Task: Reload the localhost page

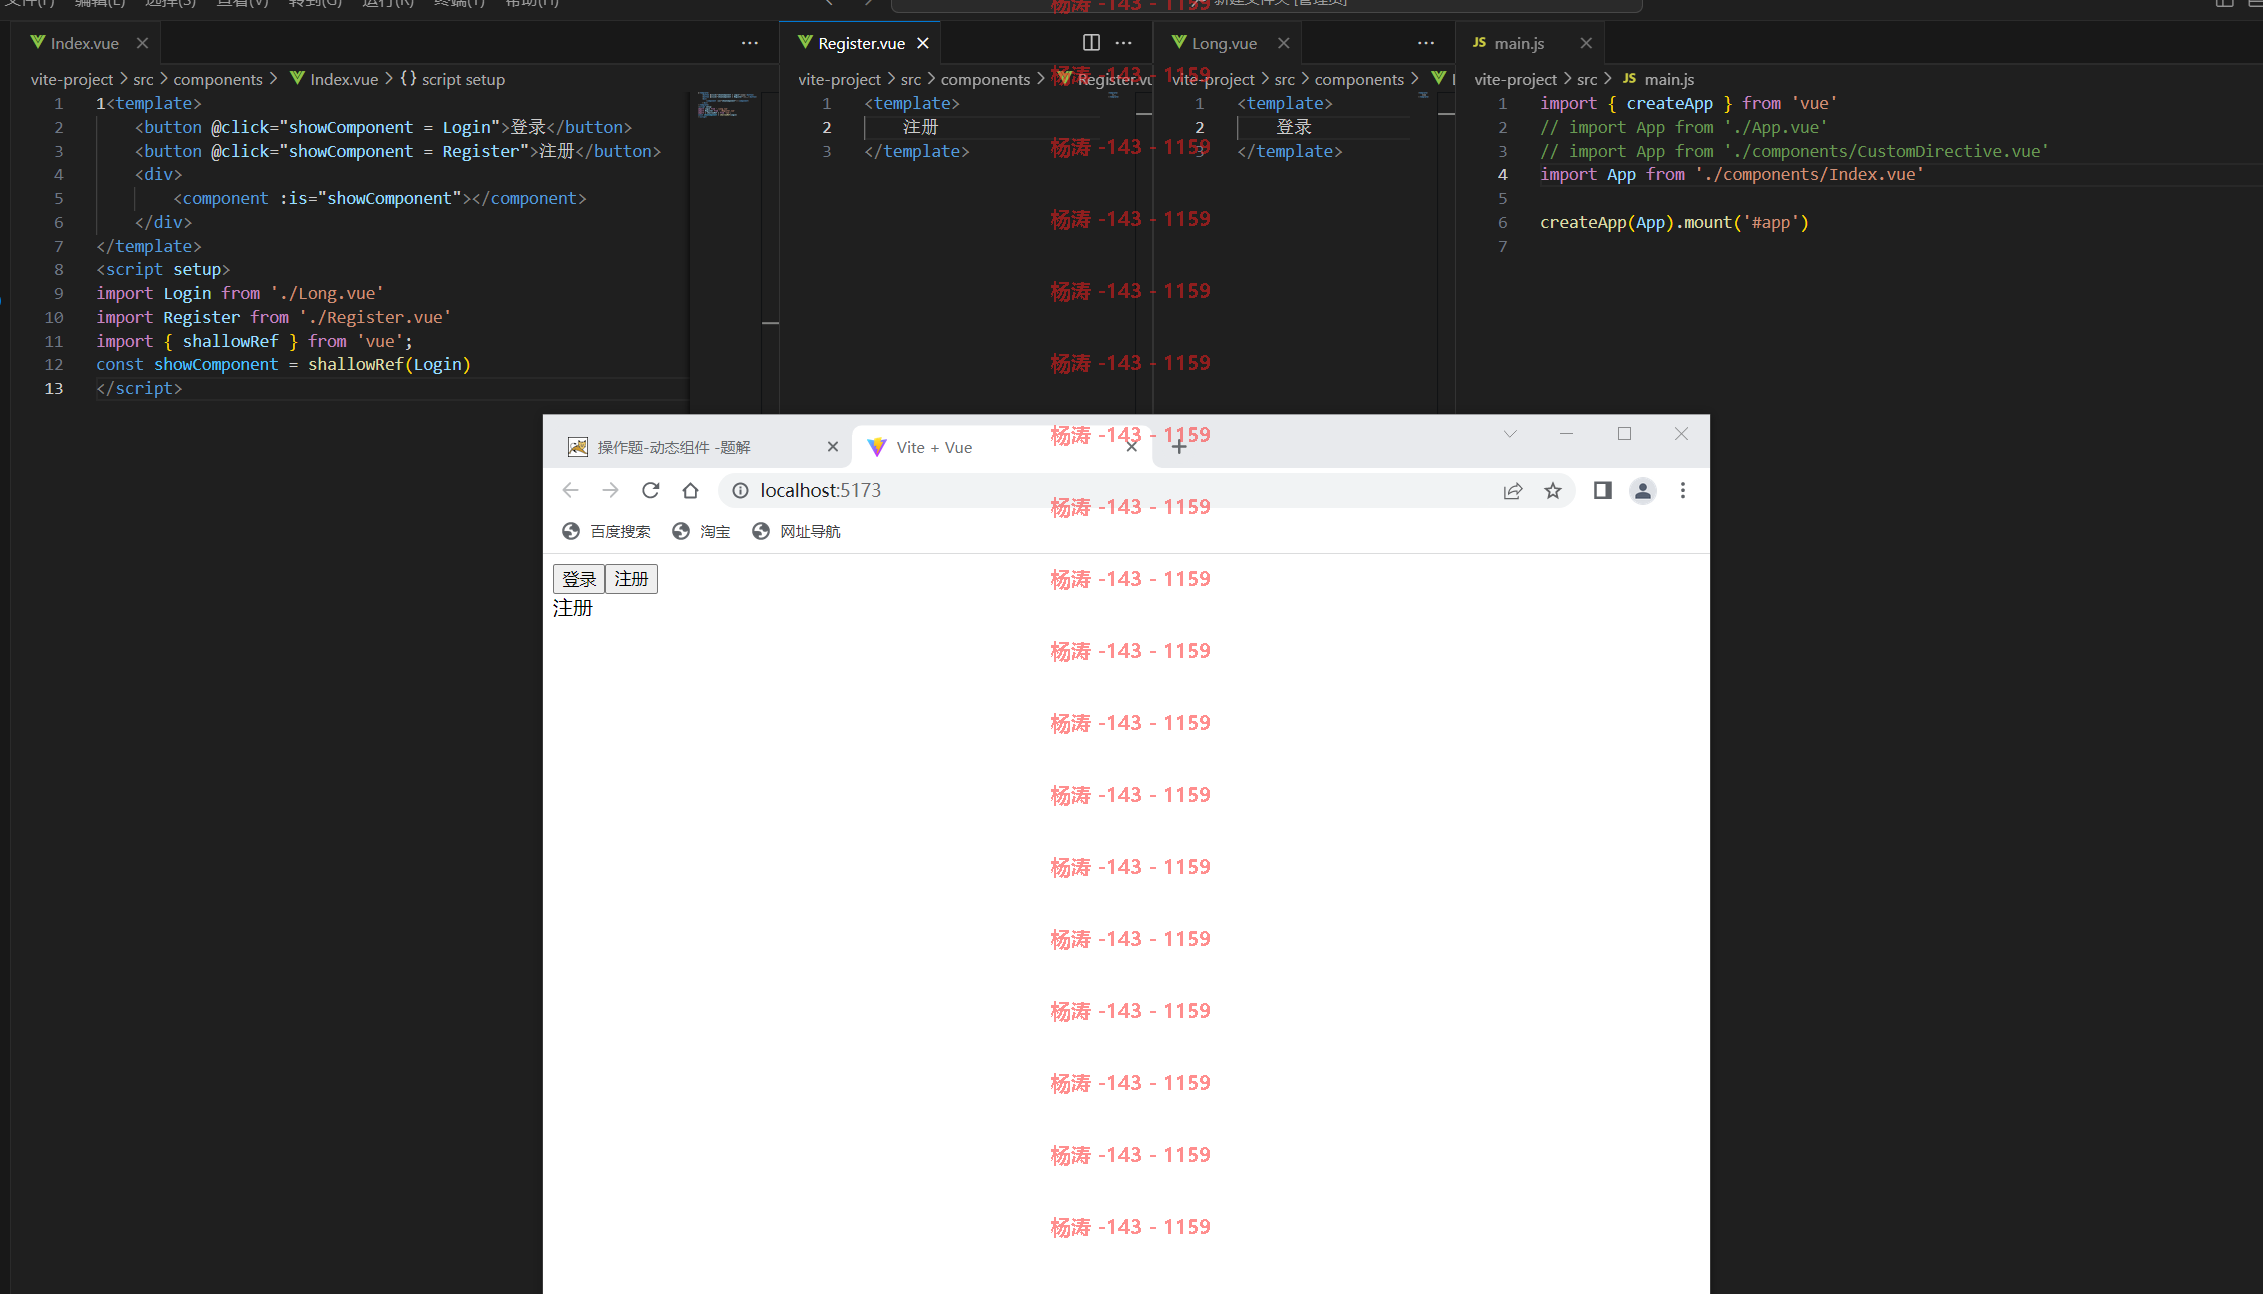Action: point(650,490)
